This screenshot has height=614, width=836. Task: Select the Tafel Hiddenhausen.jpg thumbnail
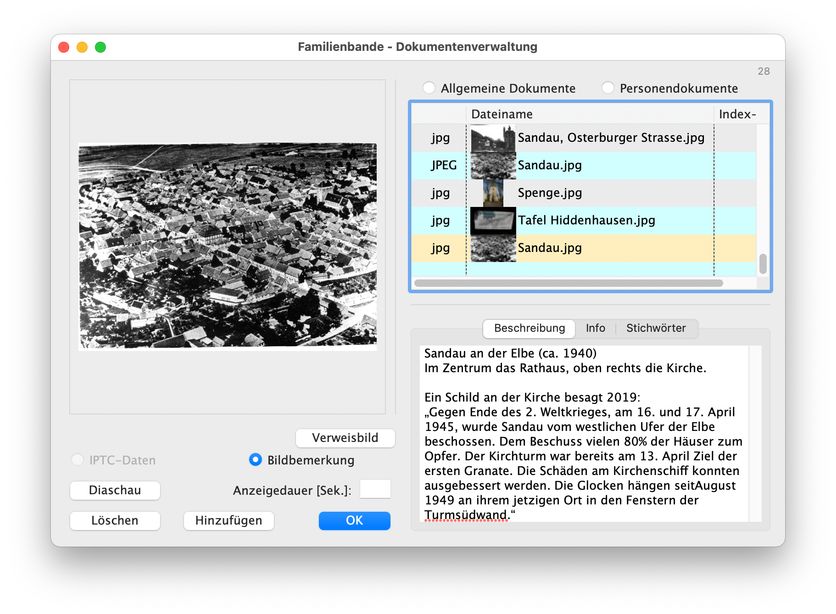coord(492,220)
